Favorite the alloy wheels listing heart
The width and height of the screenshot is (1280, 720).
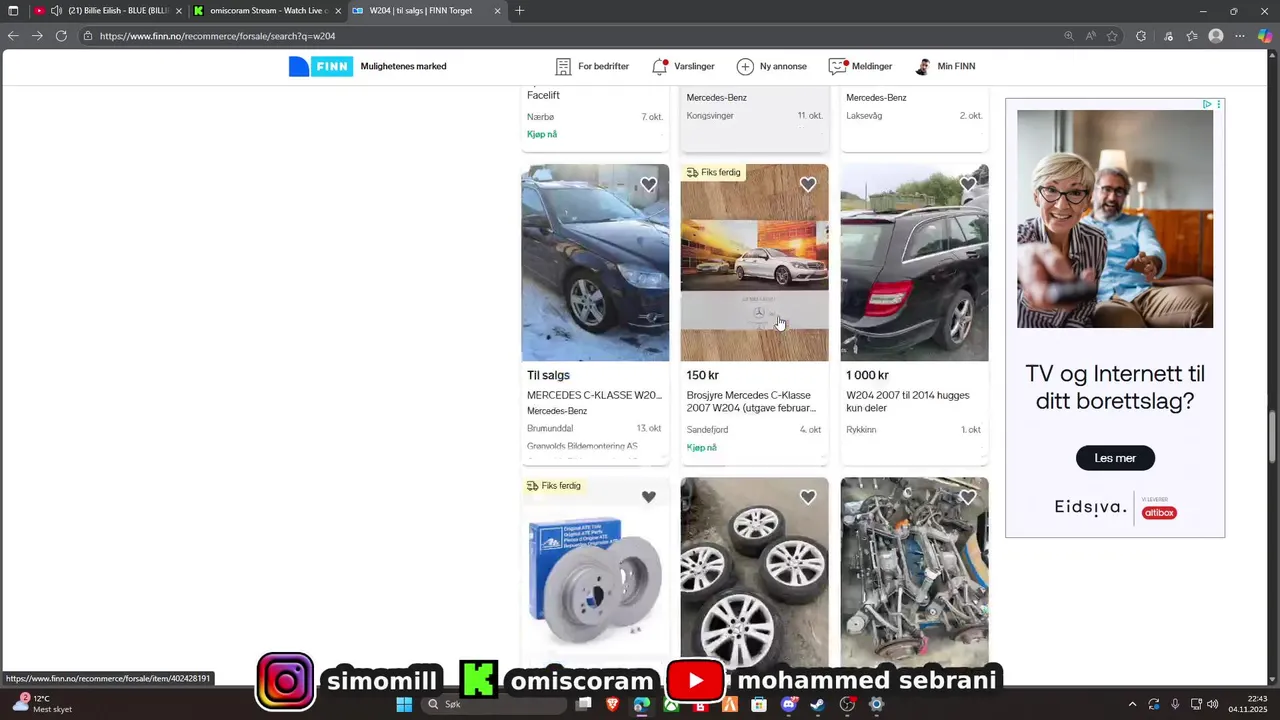pos(808,497)
